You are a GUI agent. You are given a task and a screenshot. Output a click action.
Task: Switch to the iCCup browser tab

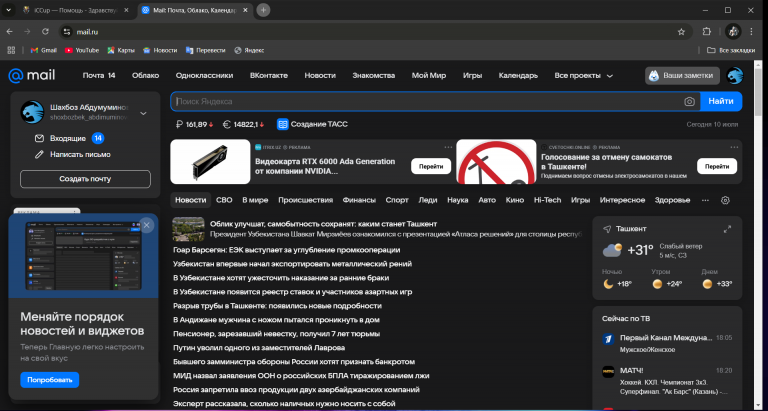[75, 10]
